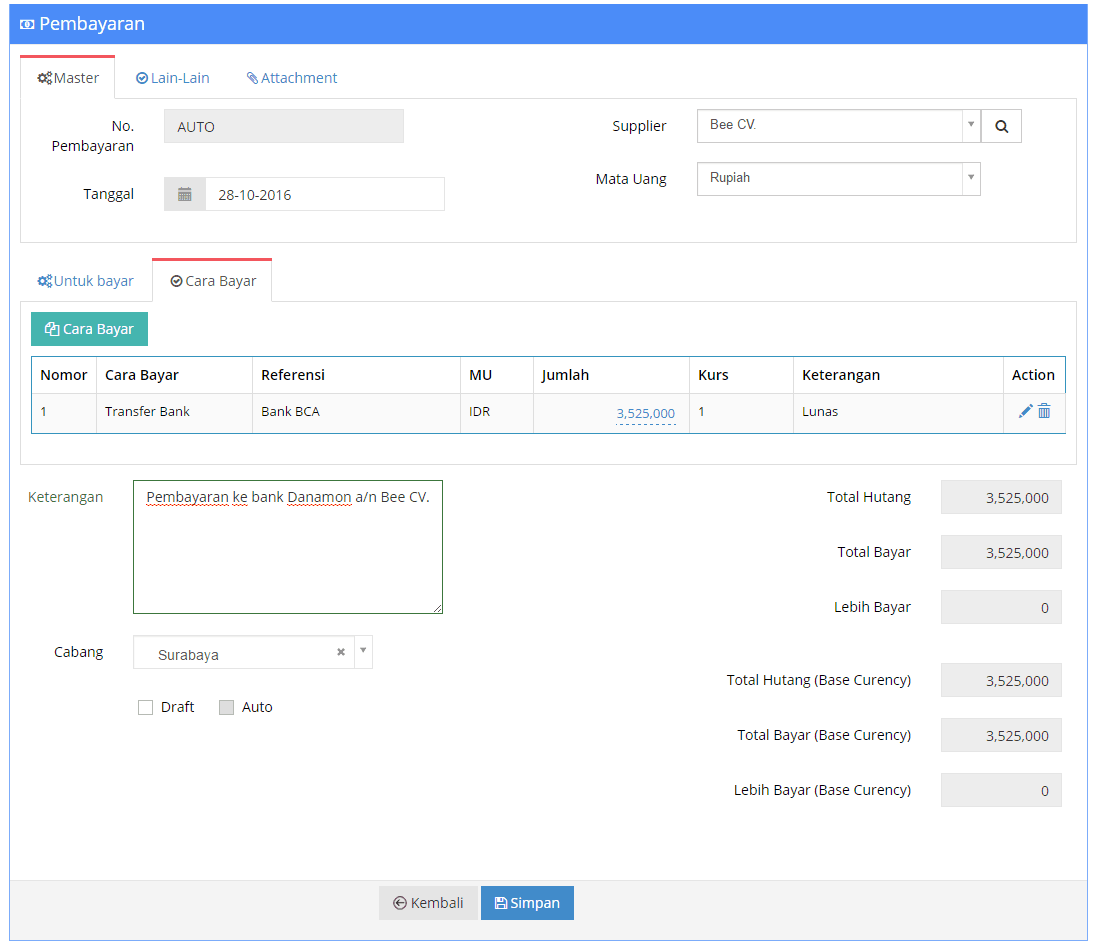Open the Attachment tab
The height and width of the screenshot is (948, 1096).
pyautogui.click(x=291, y=78)
